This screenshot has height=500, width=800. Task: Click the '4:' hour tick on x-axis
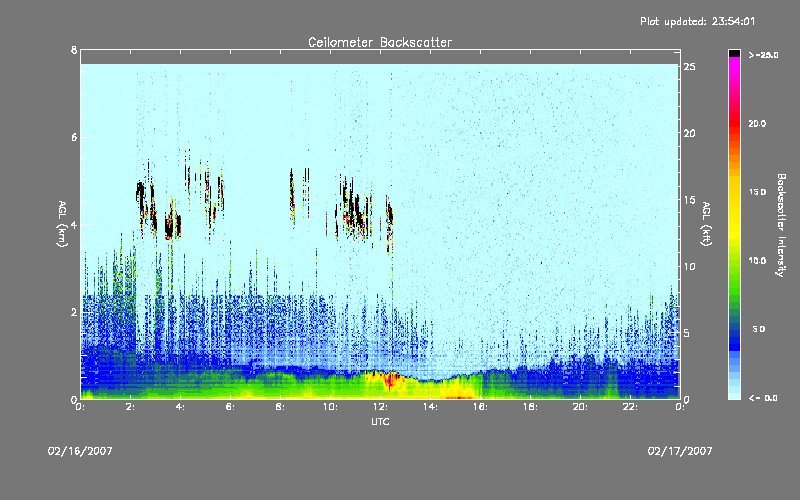[x=181, y=407]
